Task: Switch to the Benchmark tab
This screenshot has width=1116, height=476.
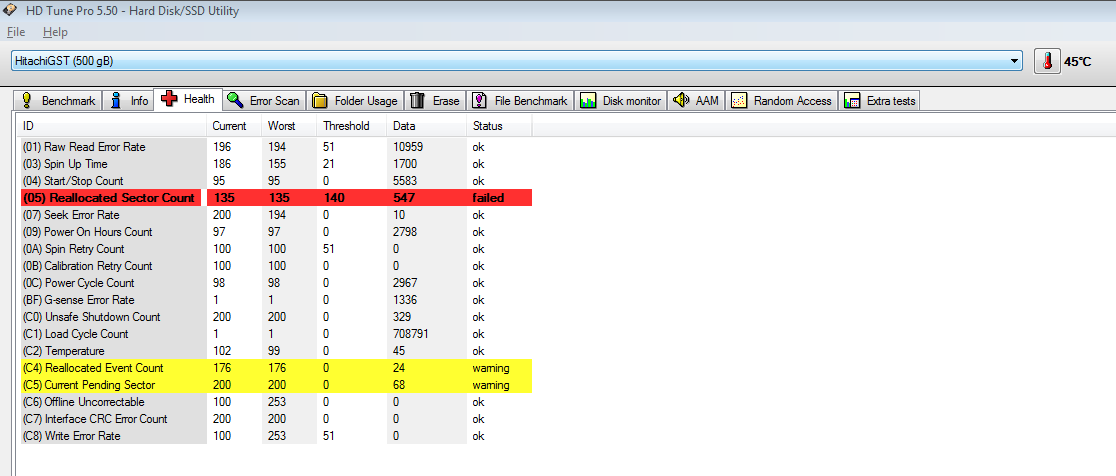Action: [x=58, y=100]
